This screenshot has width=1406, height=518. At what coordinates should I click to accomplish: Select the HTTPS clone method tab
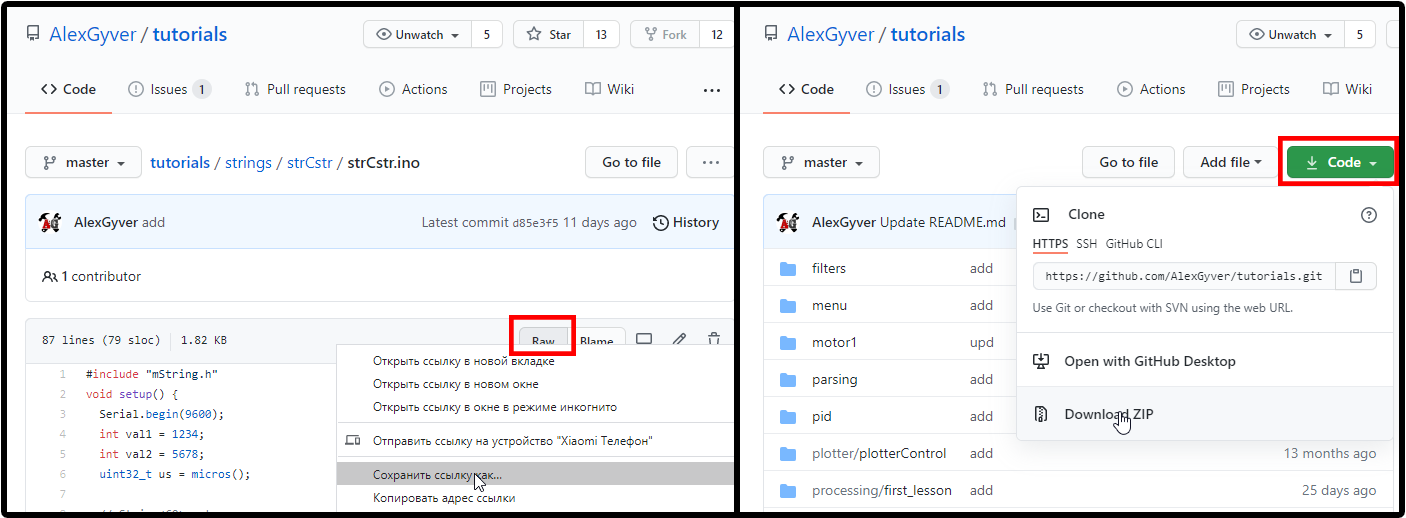click(x=1050, y=243)
